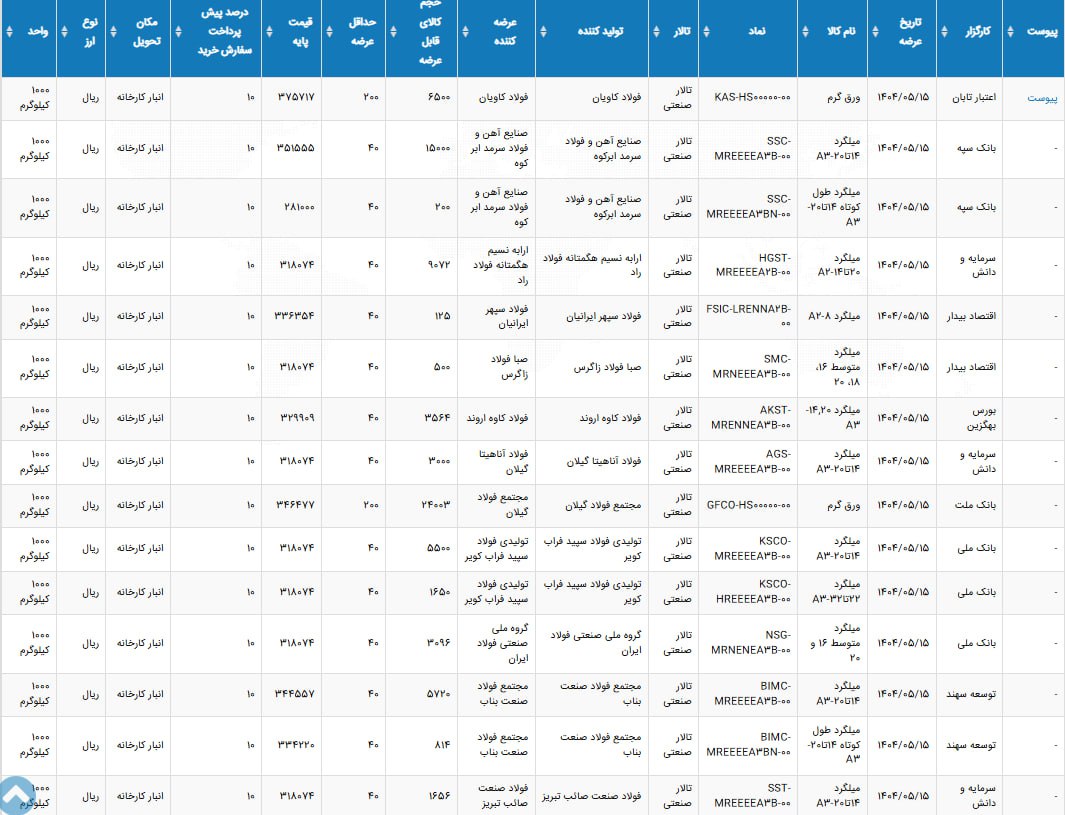
Task: Click sort arrows icon beside نماد header
Action: coord(705,31)
